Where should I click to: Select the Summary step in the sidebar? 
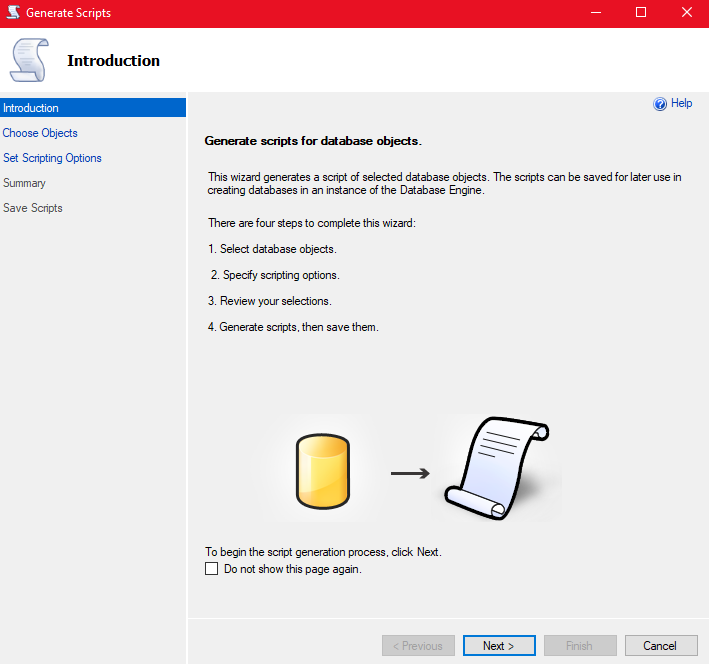[x=24, y=183]
